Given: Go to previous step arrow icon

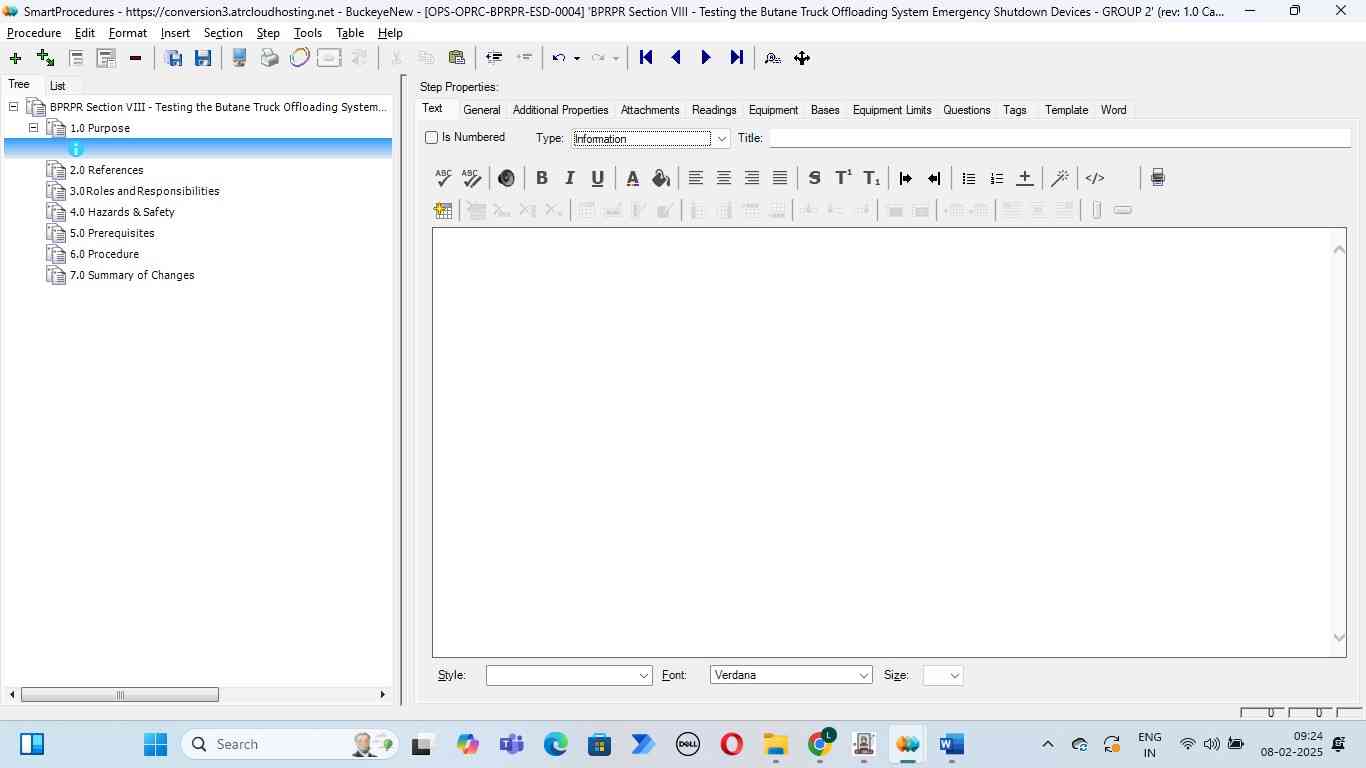Looking at the screenshot, I should pos(676,58).
